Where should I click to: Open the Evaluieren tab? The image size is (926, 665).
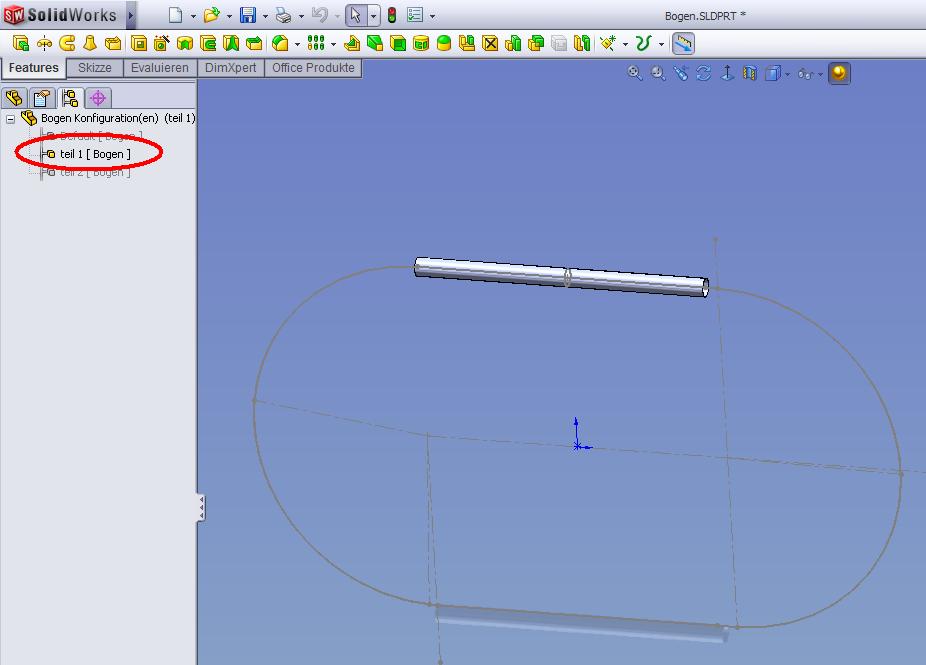click(x=159, y=68)
